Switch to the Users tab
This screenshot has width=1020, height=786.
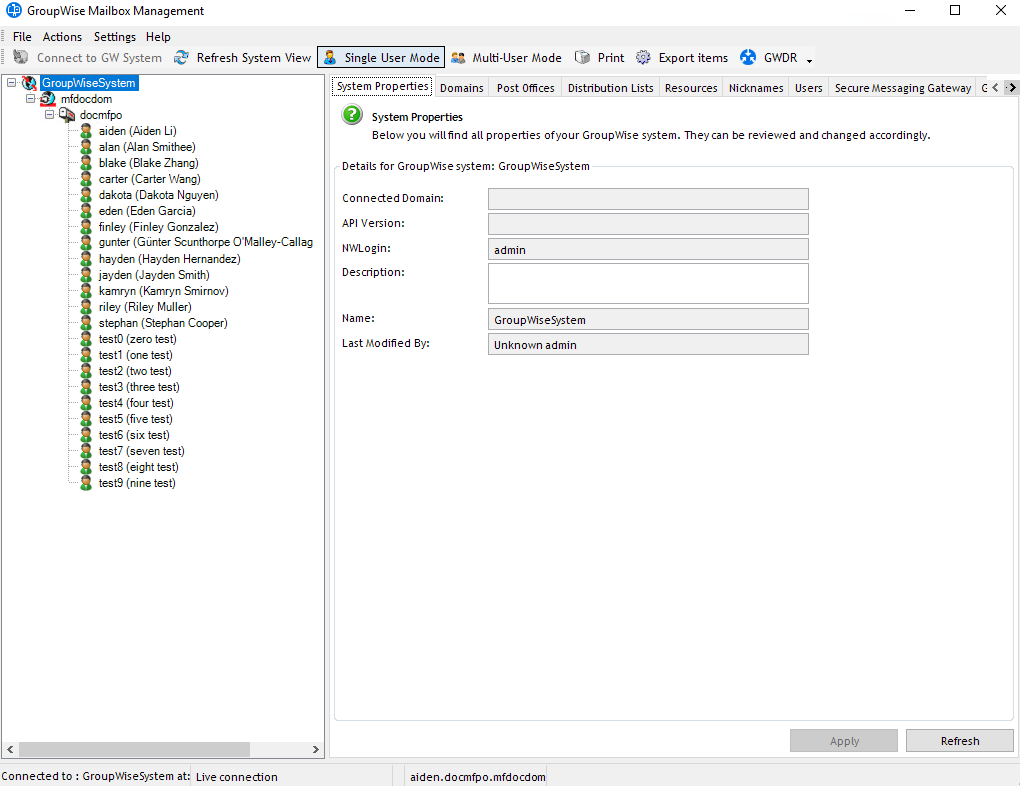809,88
